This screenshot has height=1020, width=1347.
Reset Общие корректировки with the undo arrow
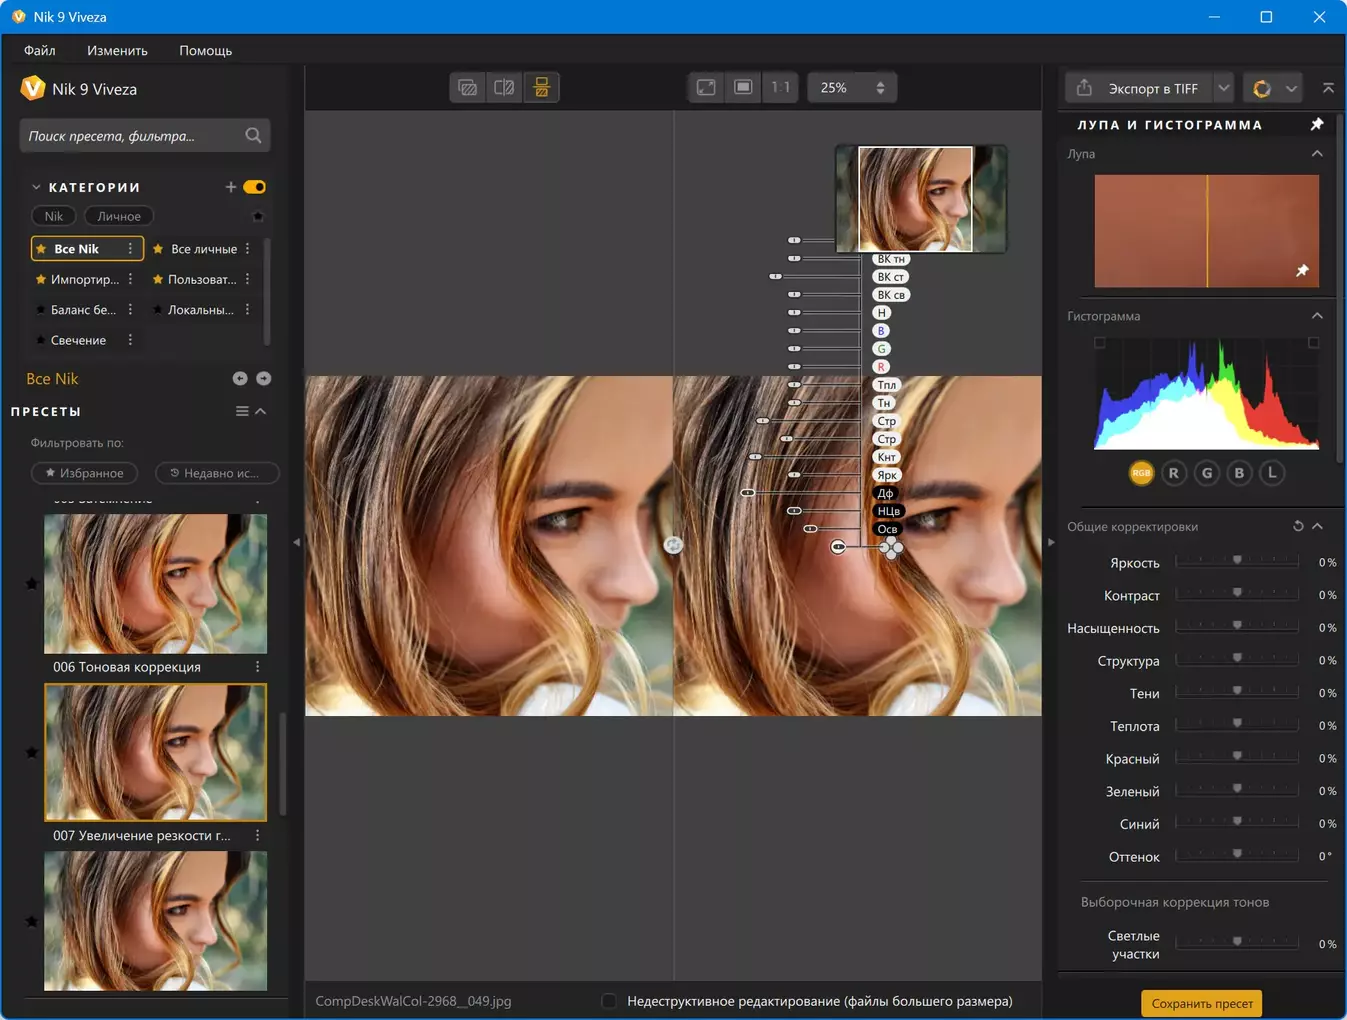1298,526
